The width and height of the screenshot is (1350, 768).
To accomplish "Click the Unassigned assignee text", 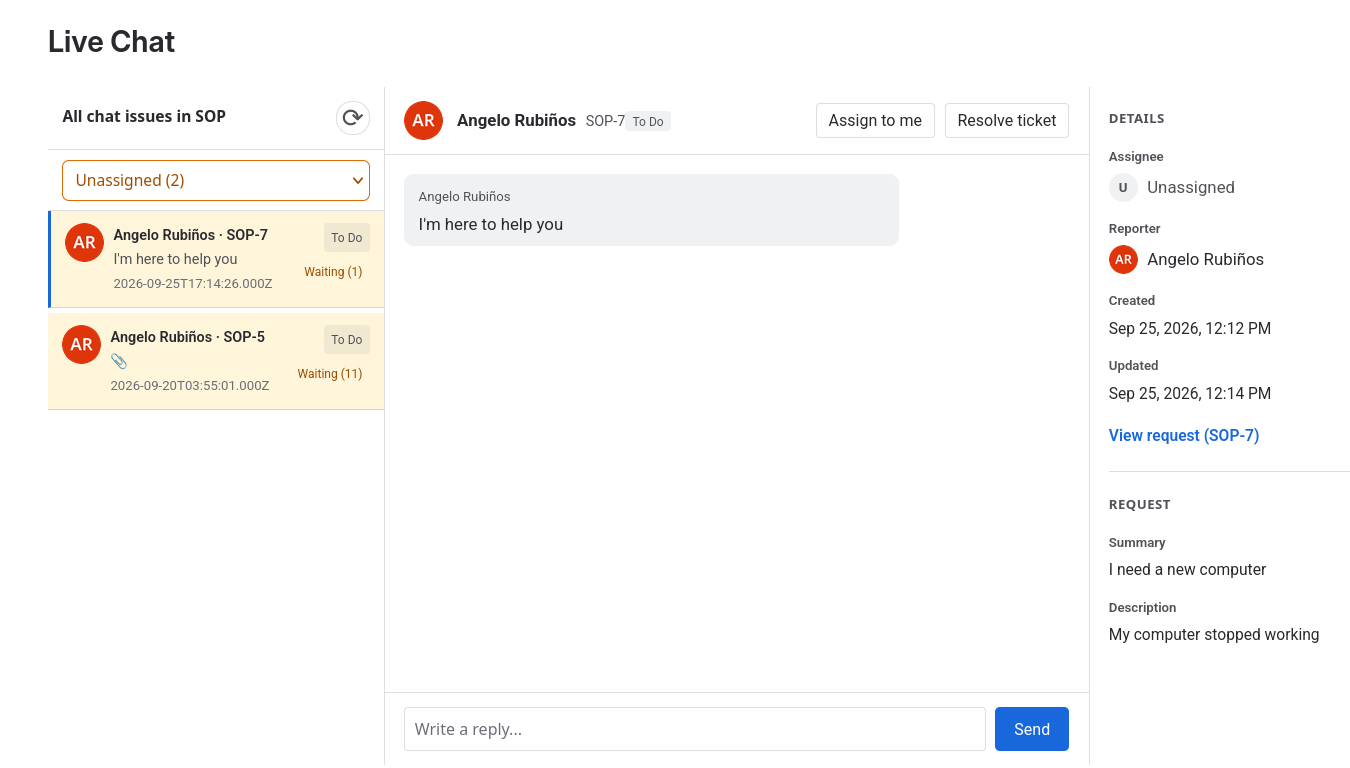I will (x=1191, y=187).
